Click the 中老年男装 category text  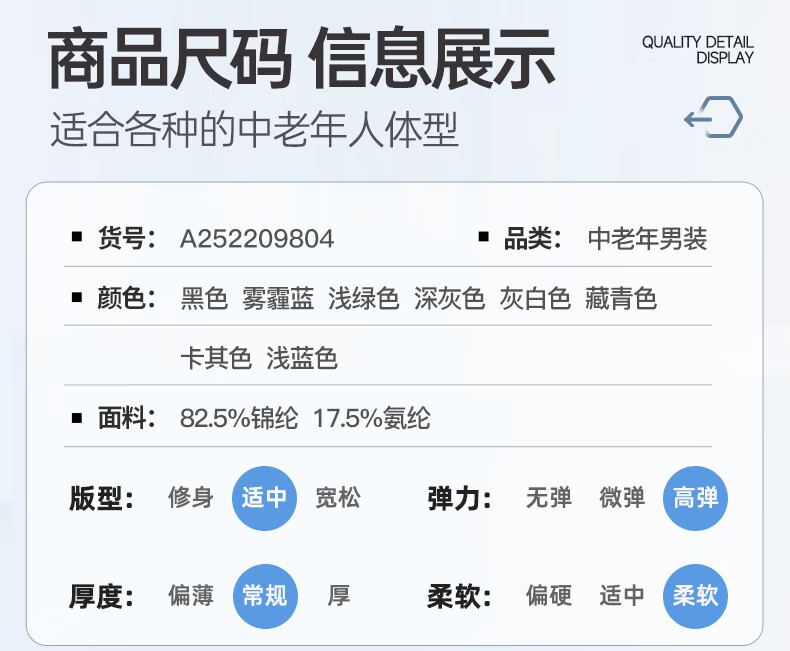[647, 238]
